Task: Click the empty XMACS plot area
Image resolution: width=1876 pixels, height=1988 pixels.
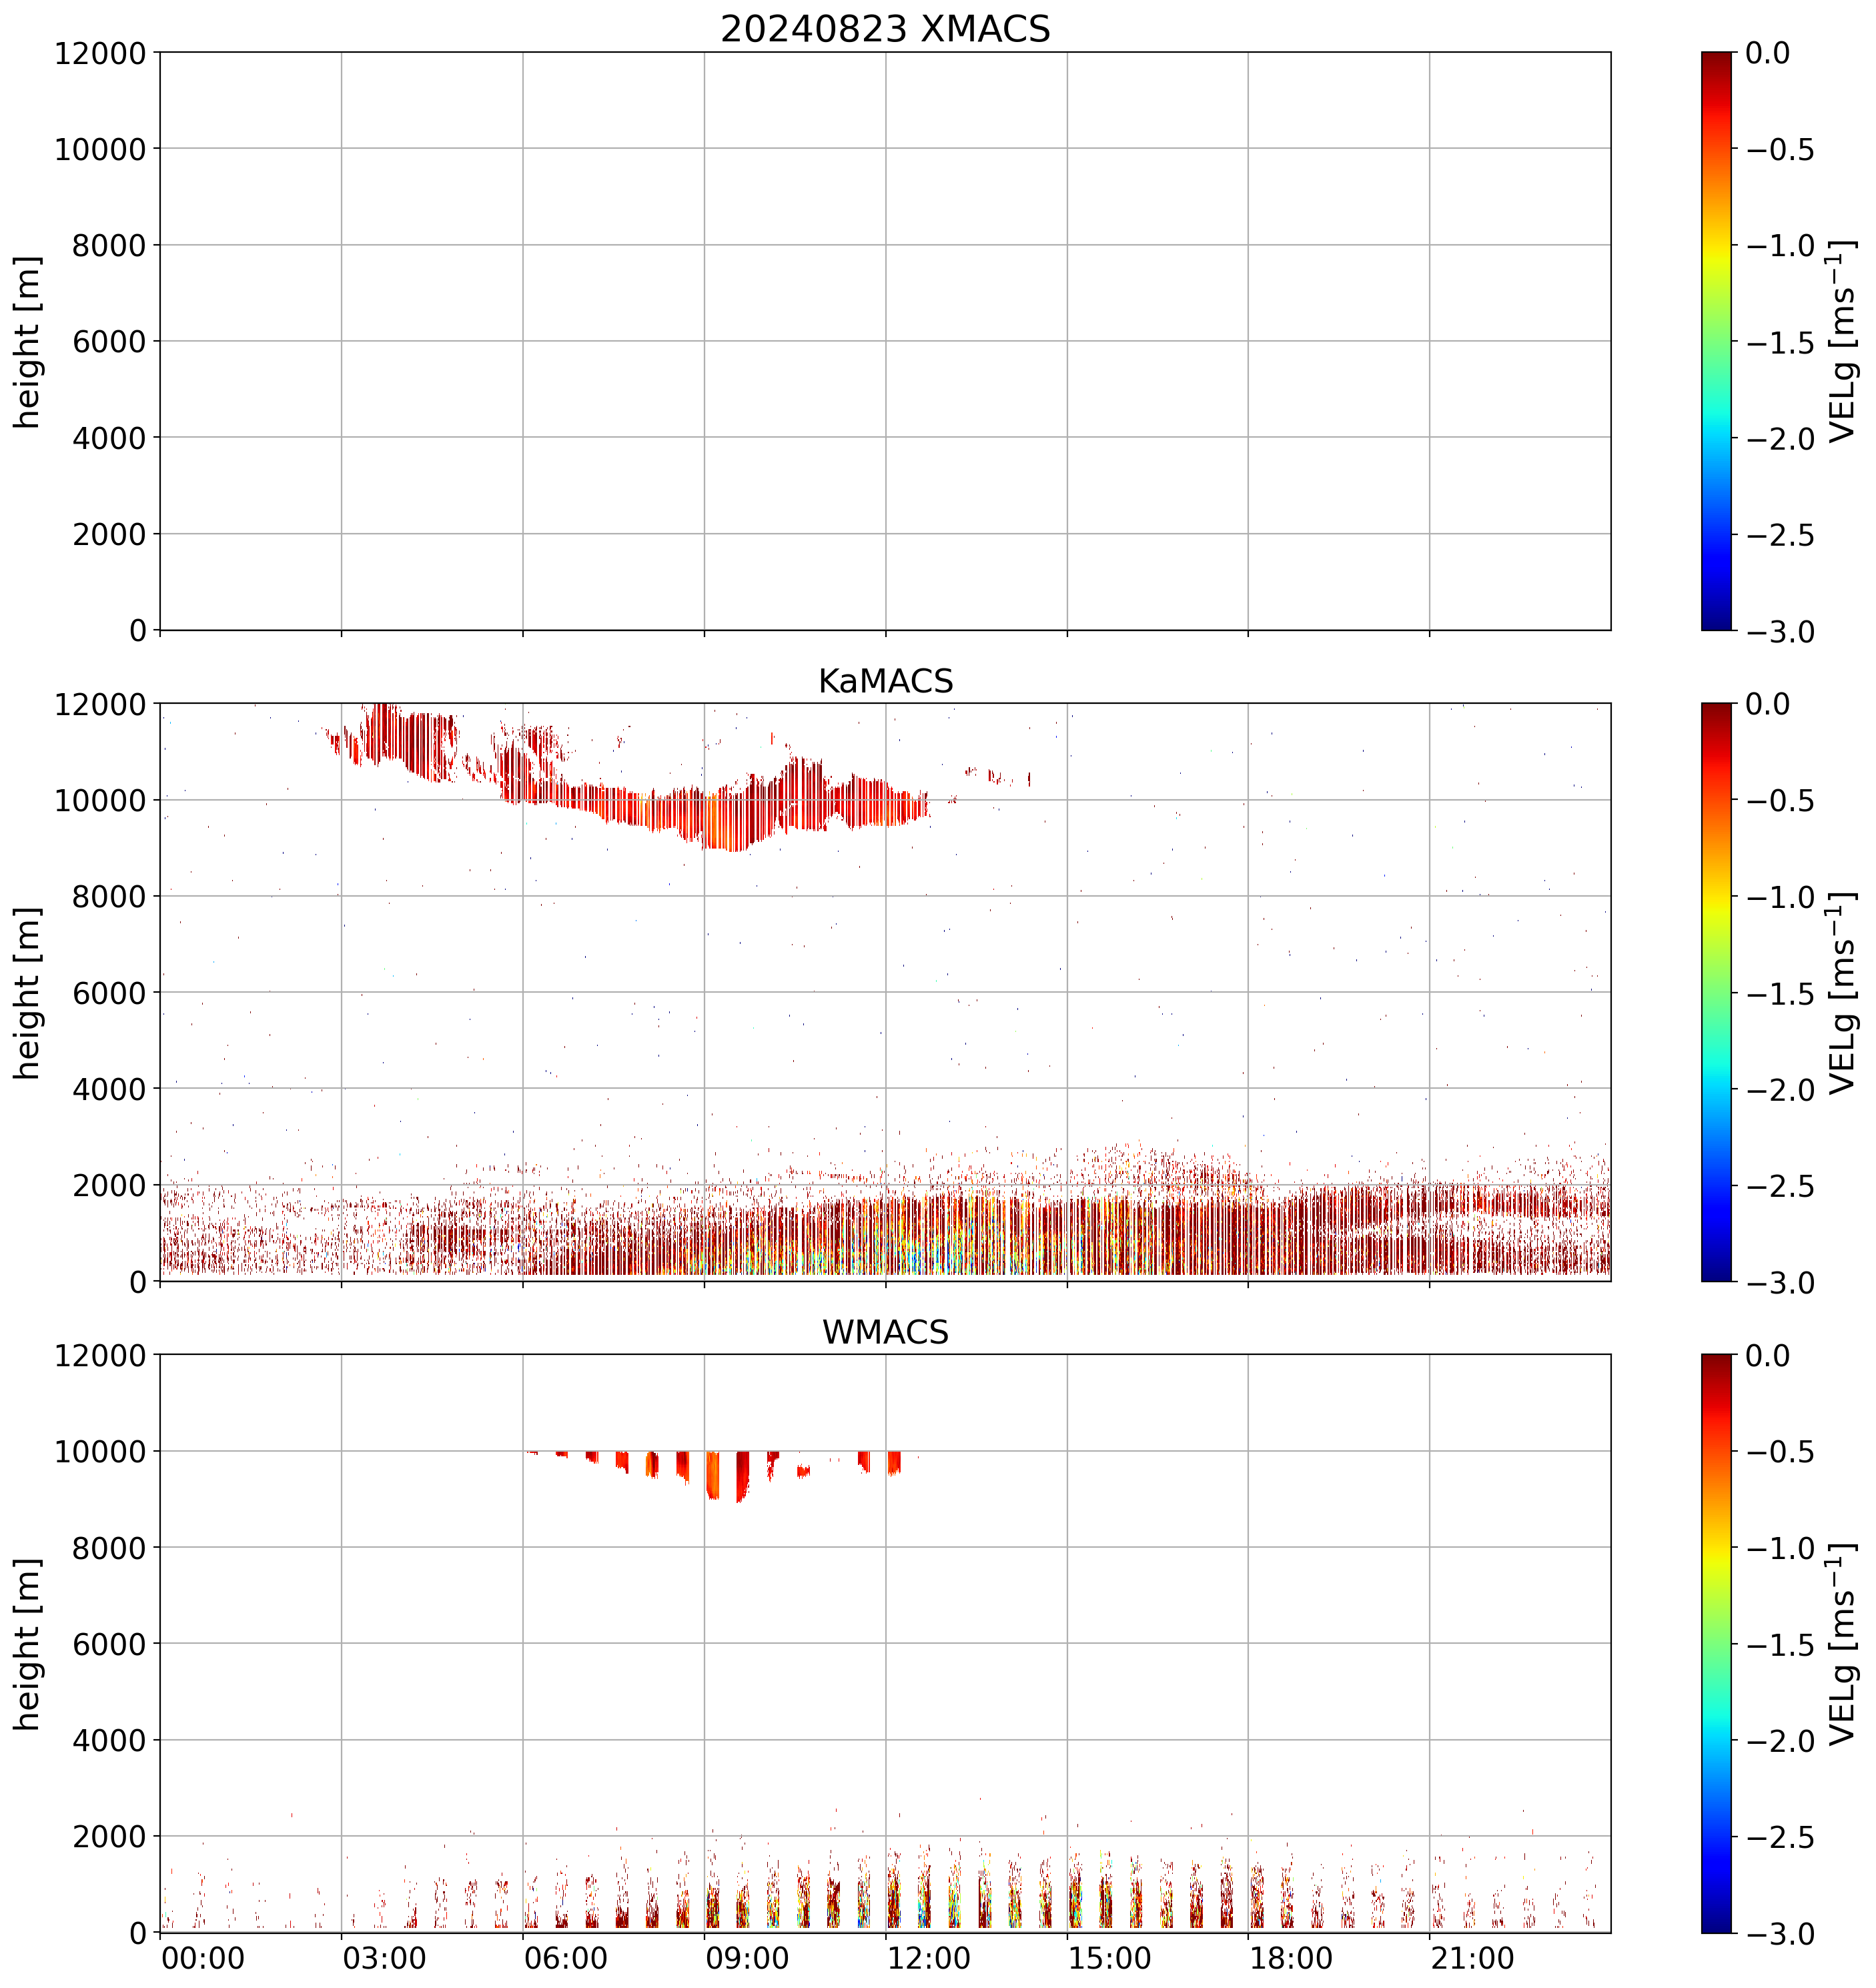Action: click(885, 341)
